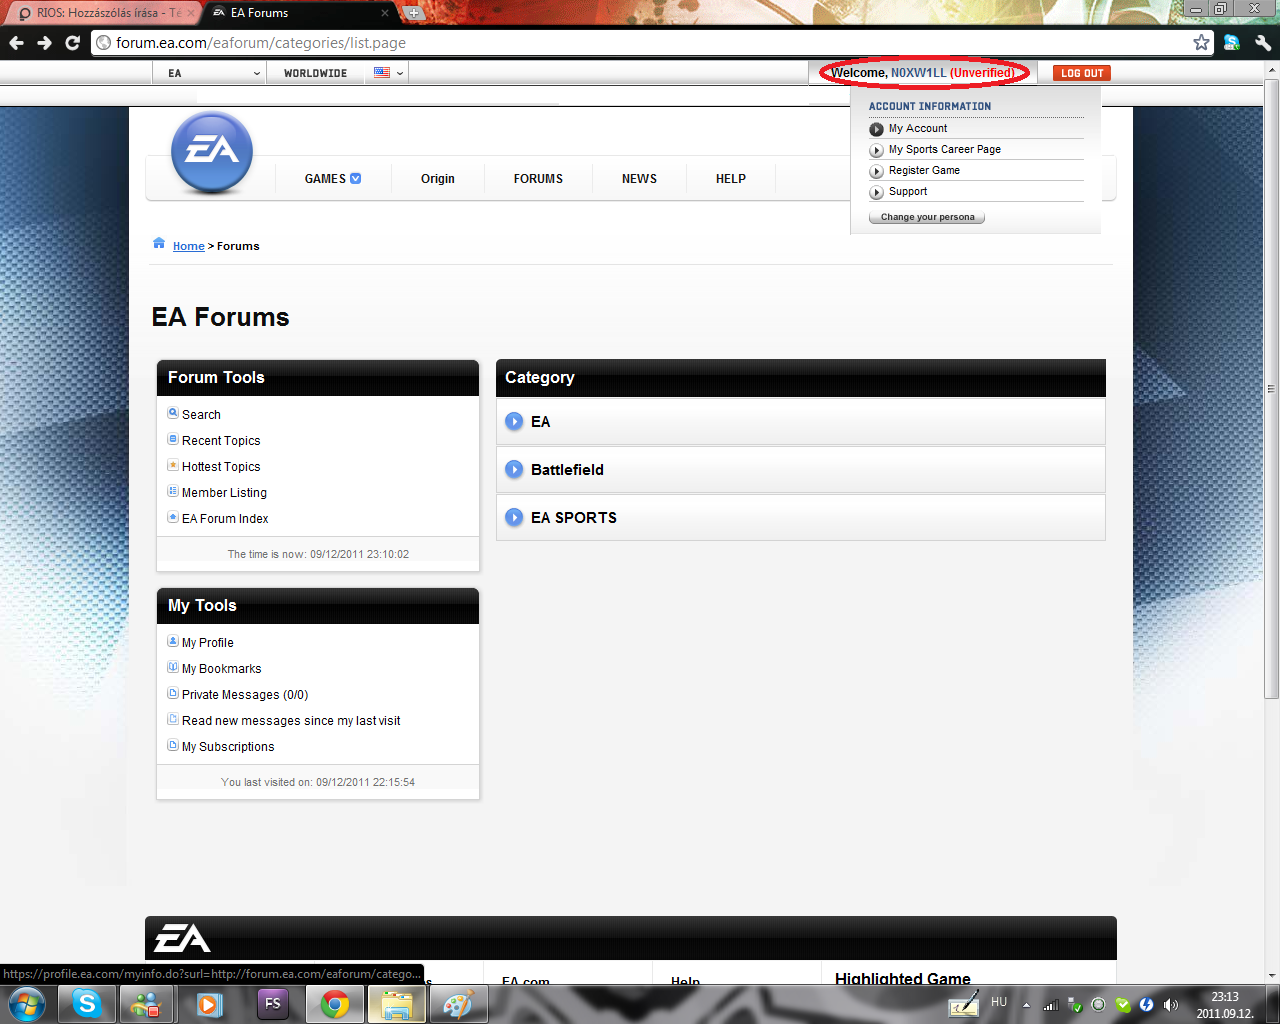Open the Home breadcrumb link
Image resolution: width=1280 pixels, height=1024 pixels.
[x=188, y=246]
